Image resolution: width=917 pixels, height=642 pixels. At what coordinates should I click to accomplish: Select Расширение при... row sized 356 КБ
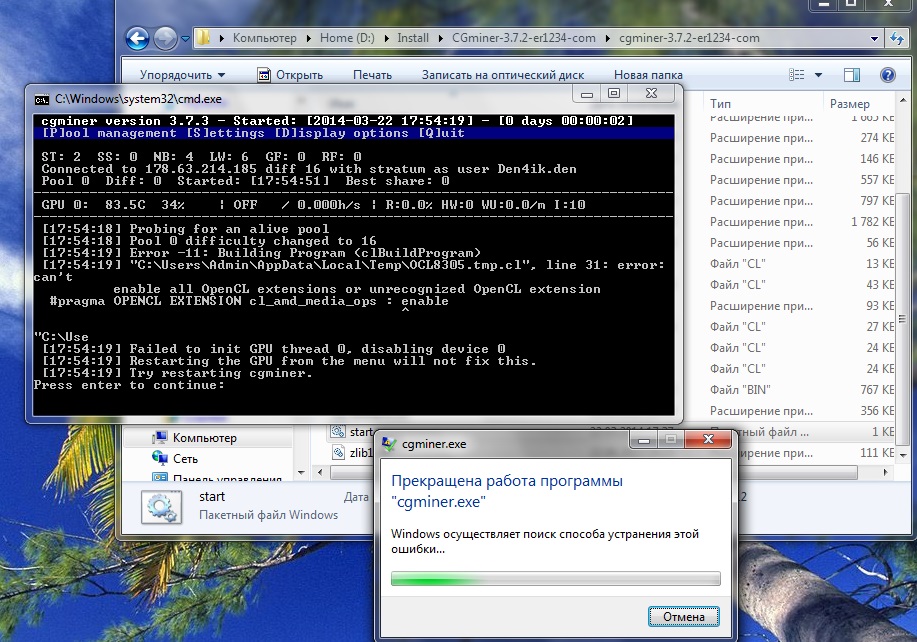801,410
